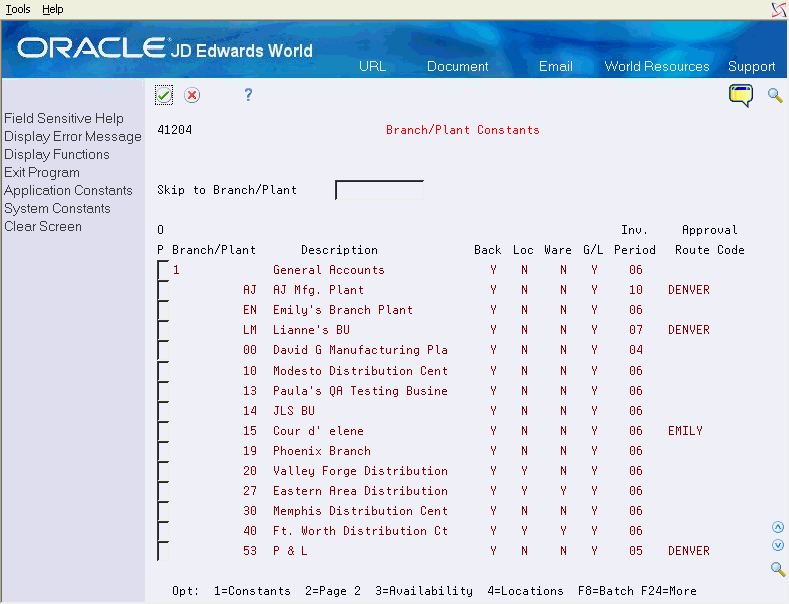Click option field for Modesto Distribution row

[163, 371]
